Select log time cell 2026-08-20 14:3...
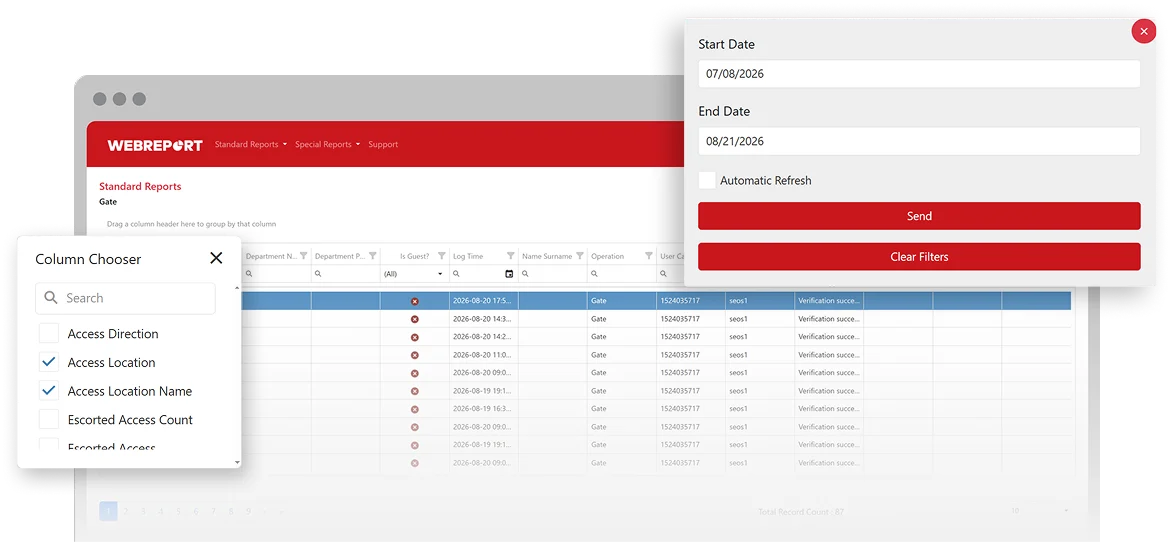This screenshot has width=1172, height=542. click(x=482, y=318)
